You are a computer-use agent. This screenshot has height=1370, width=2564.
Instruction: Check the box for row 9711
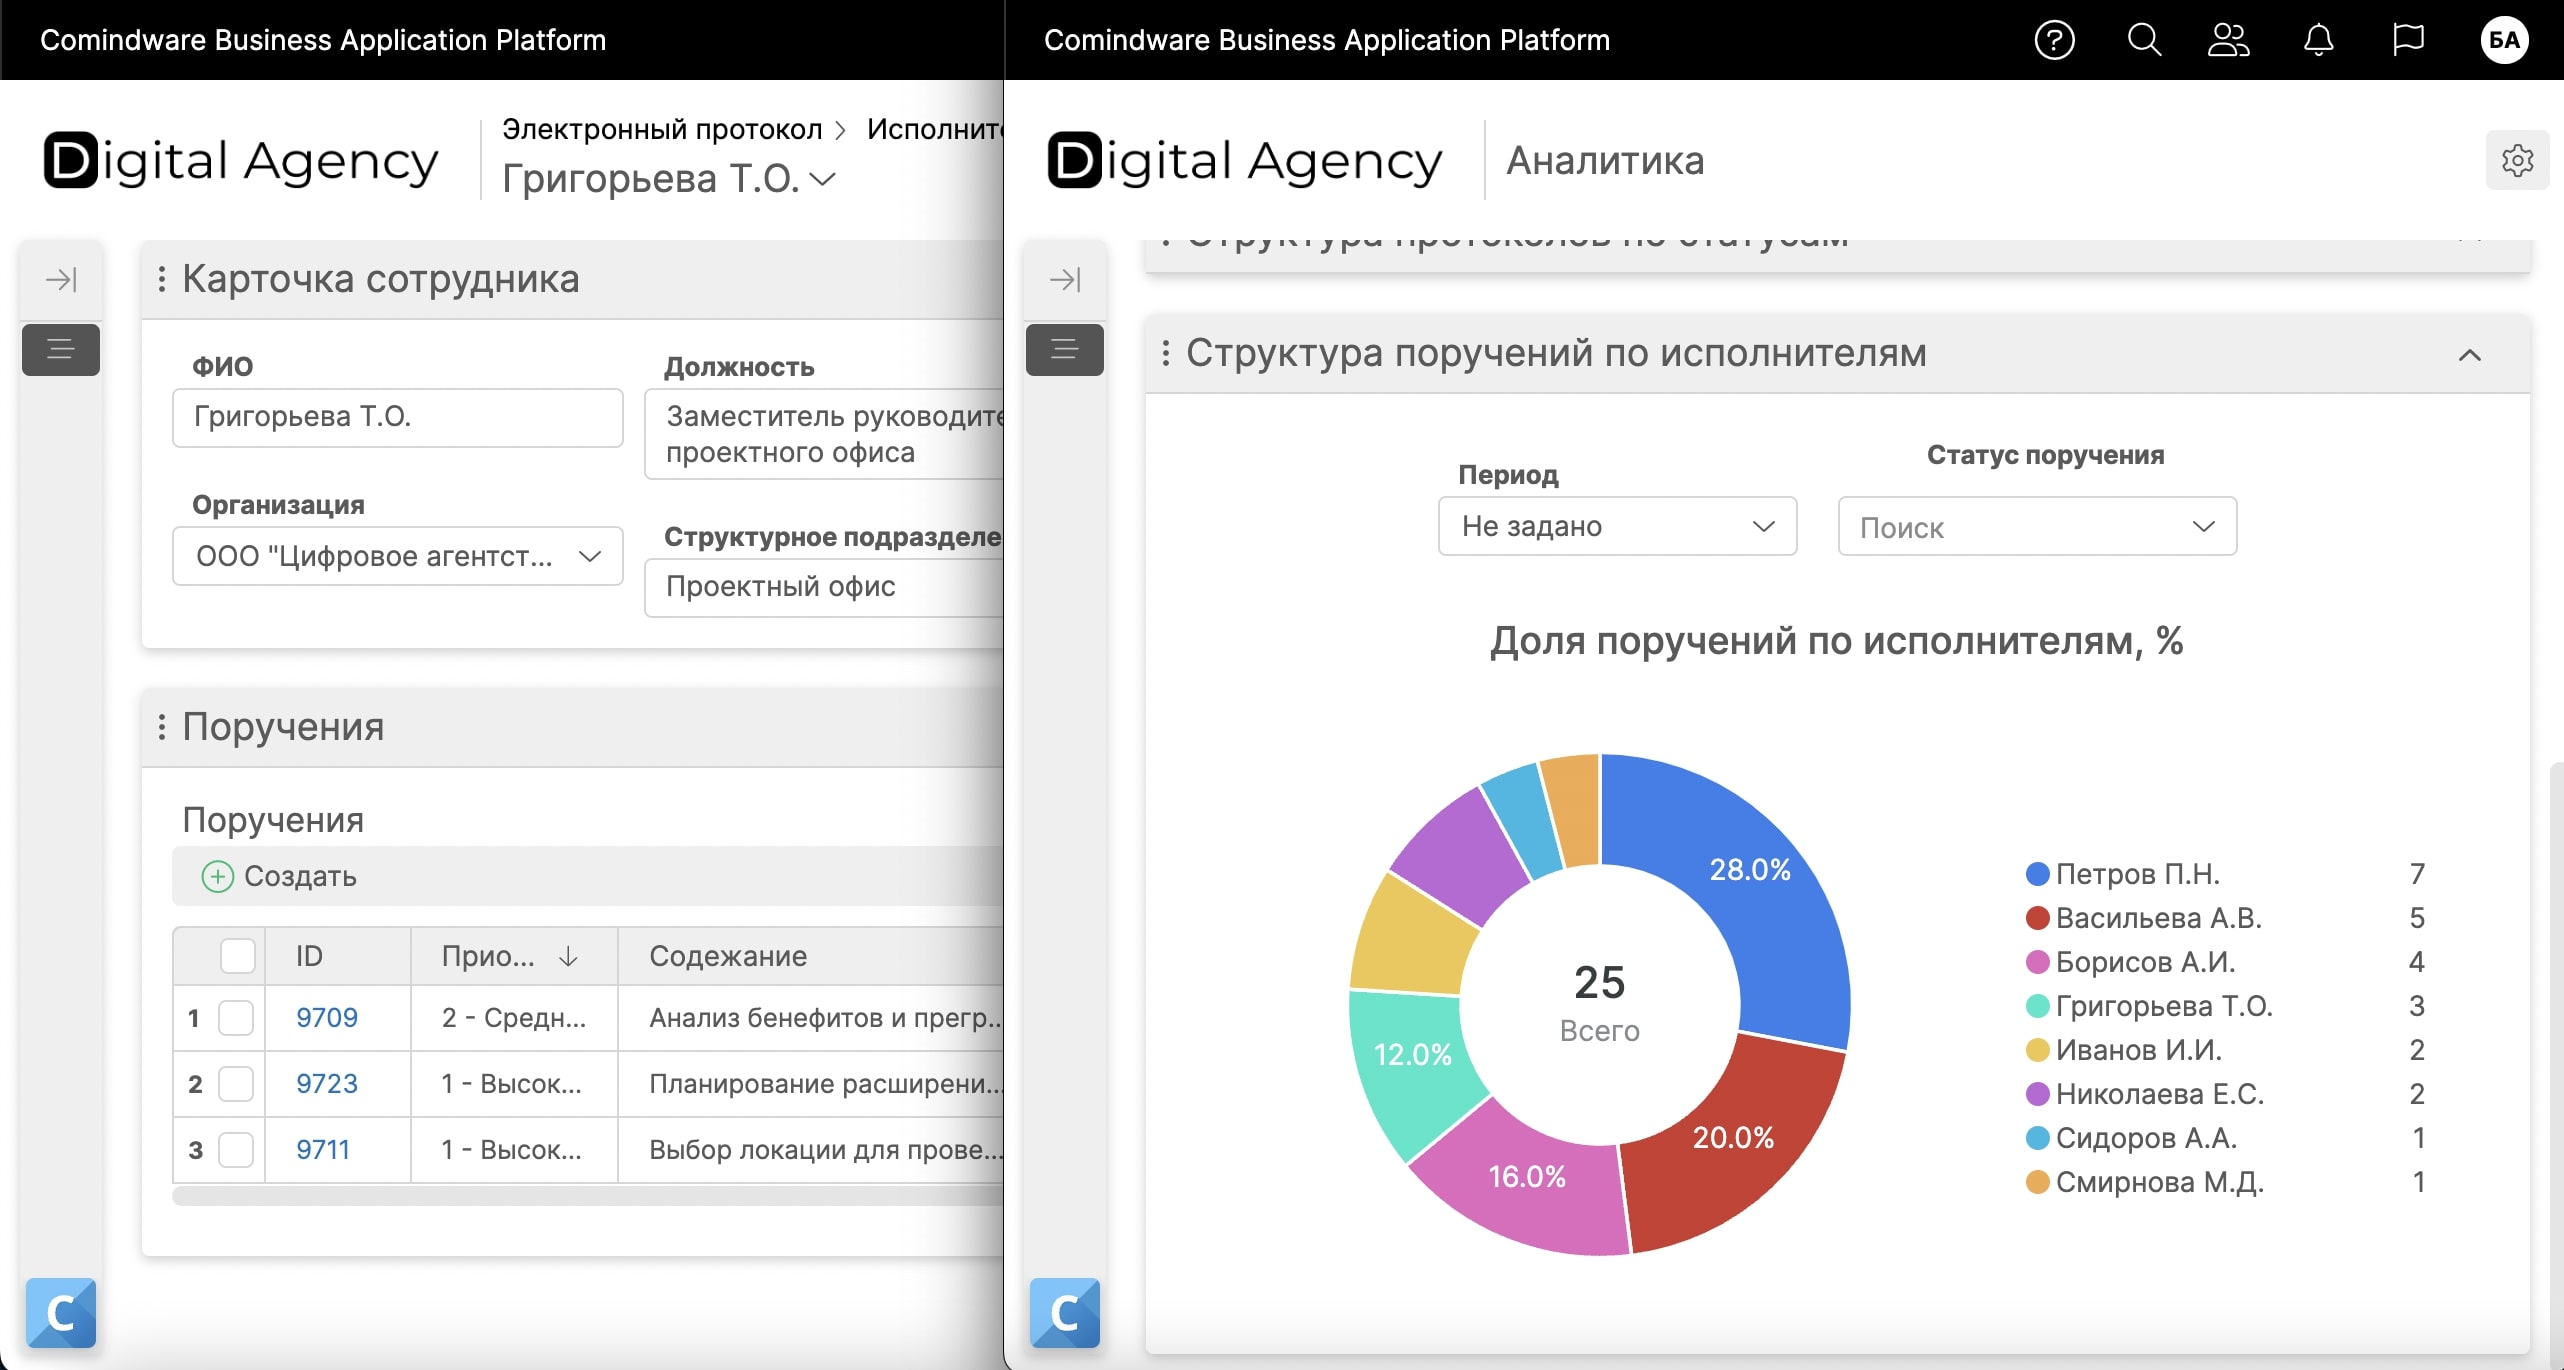236,1150
